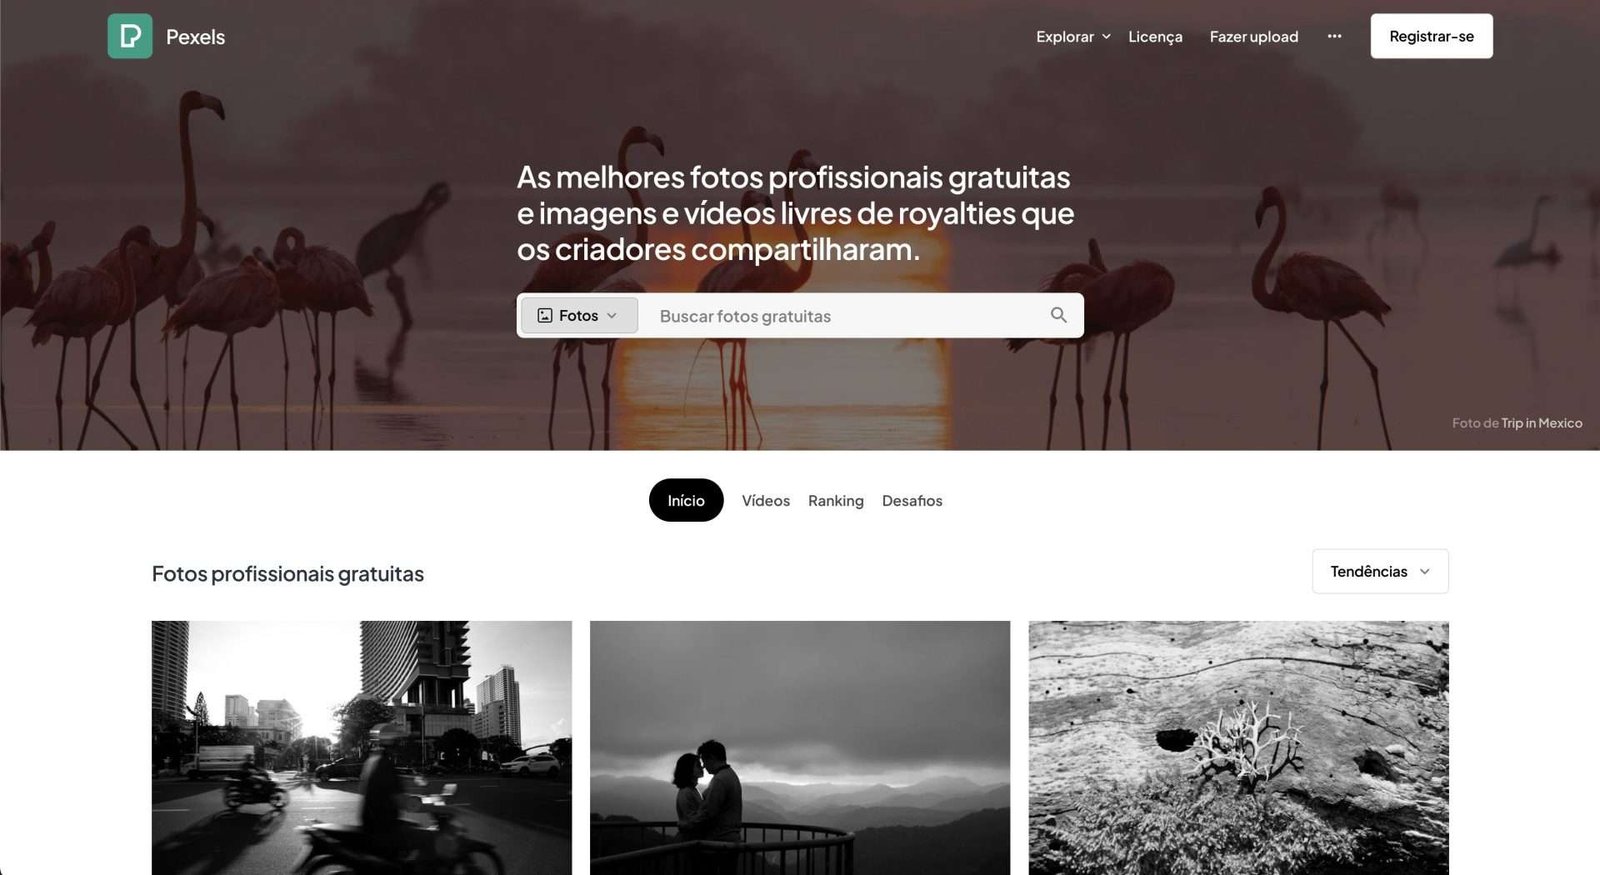Switch to the Vídeos tab
Image resolution: width=1600 pixels, height=875 pixels.
[766, 500]
